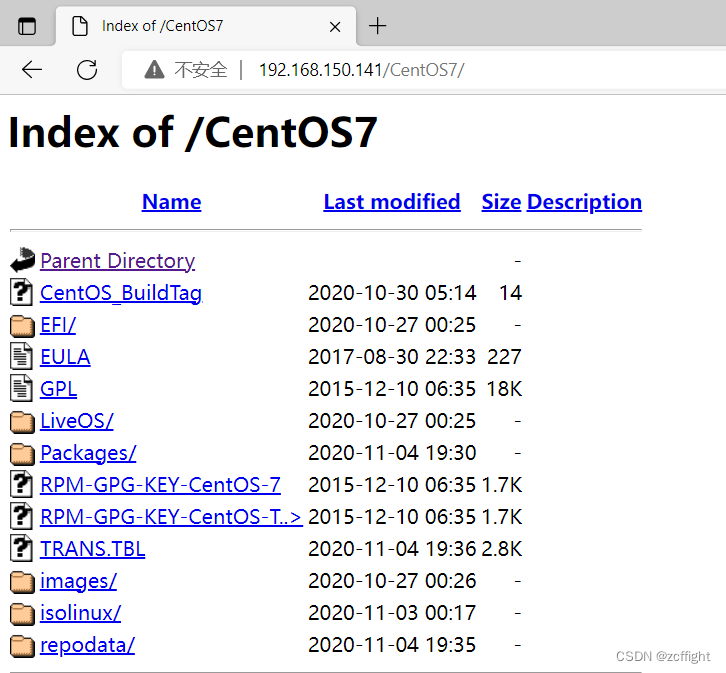Select the Index of /CentOS7 tab
Viewport: 726px width, 673px height.
206,26
